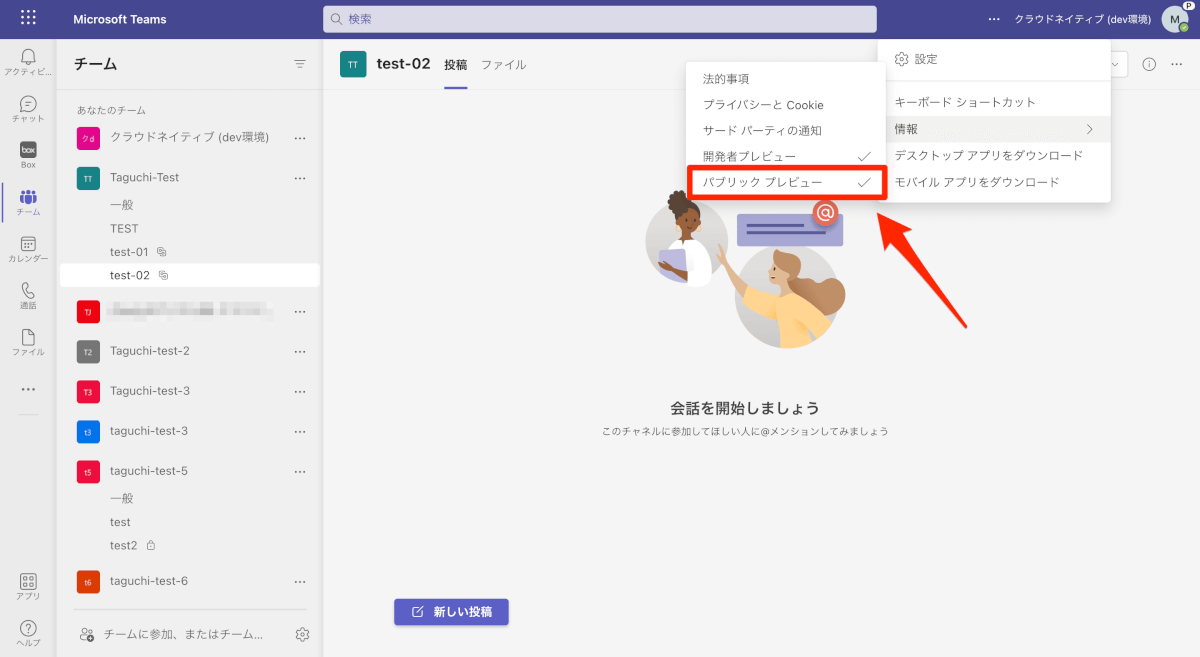
Task: Open more options for Taguchi-test-3 team
Action: tap(300, 391)
